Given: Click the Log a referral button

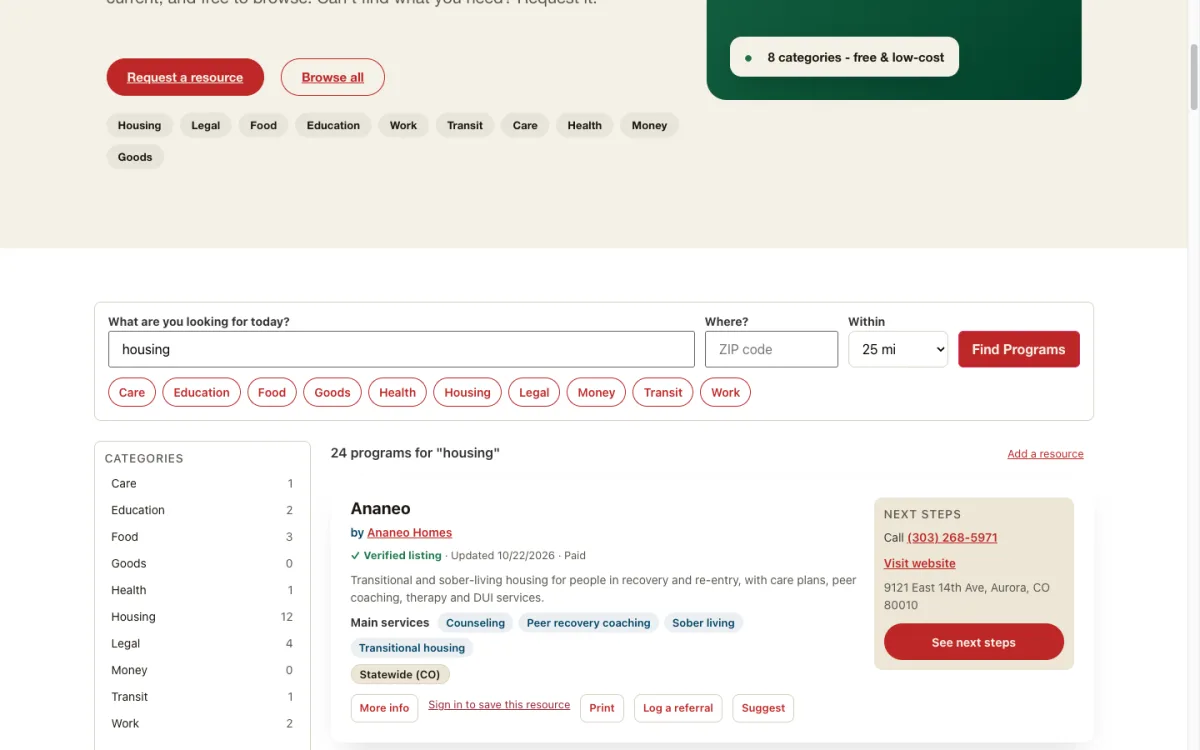Looking at the screenshot, I should tap(678, 708).
